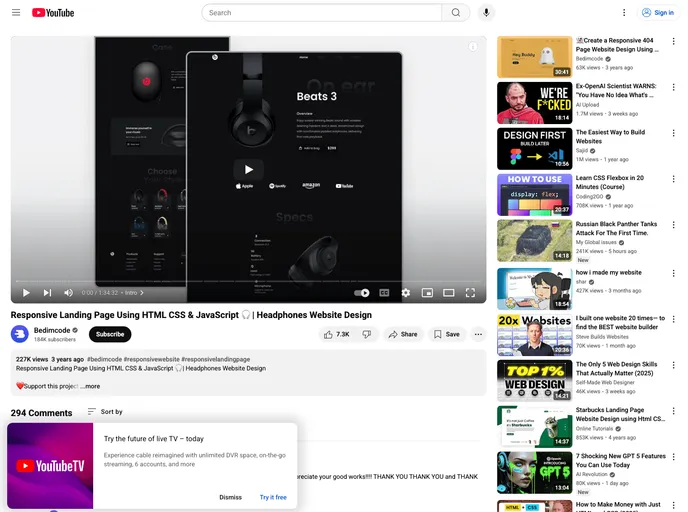Viewport: 688px width, 512px height.
Task: Sign in to YouTube
Action: [x=658, y=13]
